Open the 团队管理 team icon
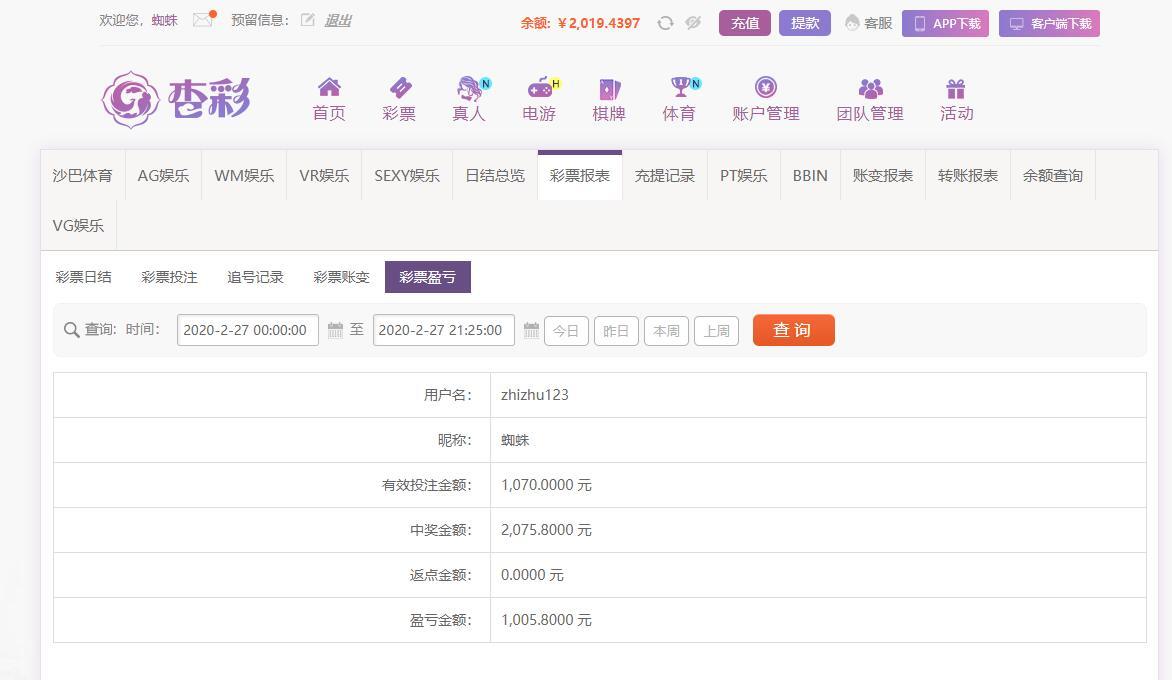Image resolution: width=1172 pixels, height=680 pixels. [870, 88]
